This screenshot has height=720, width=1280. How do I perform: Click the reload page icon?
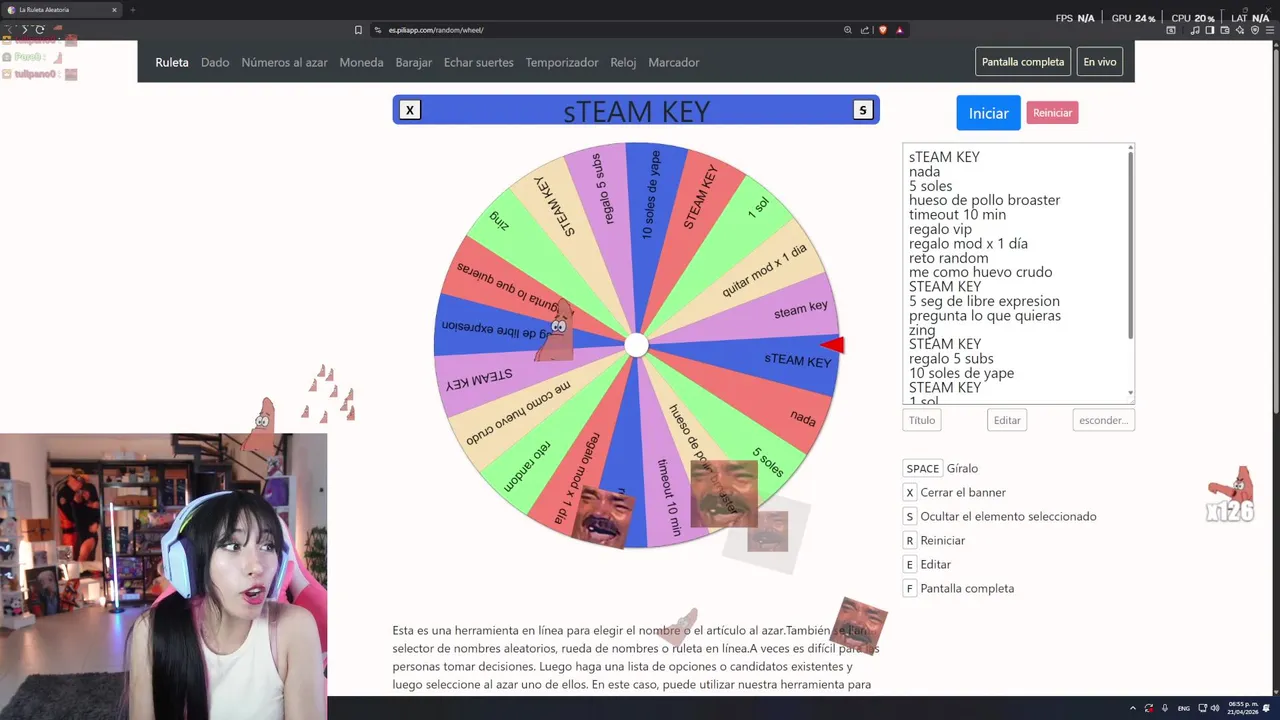40,30
